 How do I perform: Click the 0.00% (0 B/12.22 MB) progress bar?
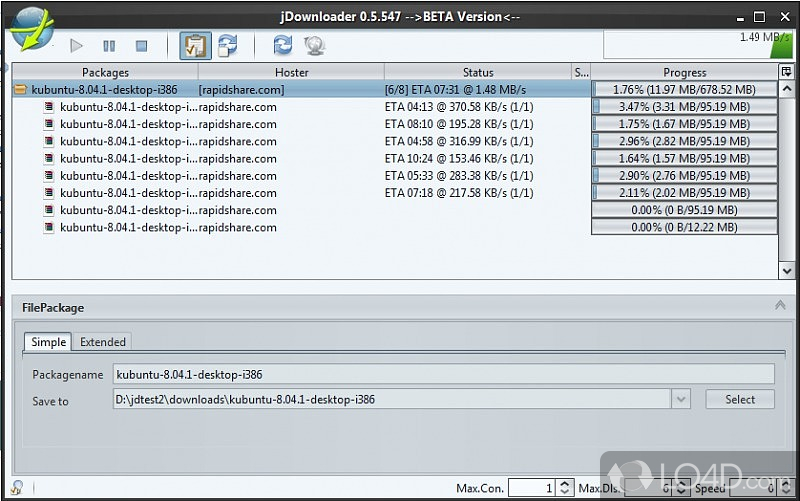684,228
